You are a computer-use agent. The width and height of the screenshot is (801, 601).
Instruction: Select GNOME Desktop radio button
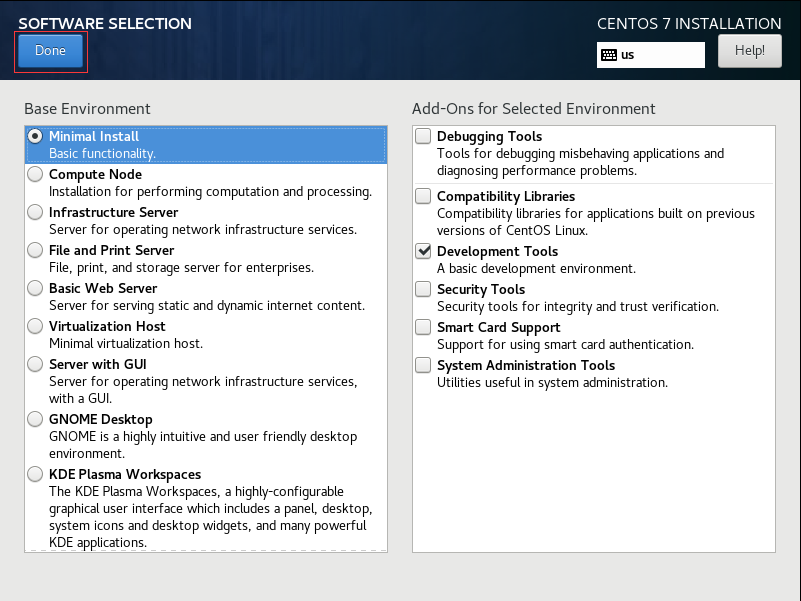(x=35, y=419)
